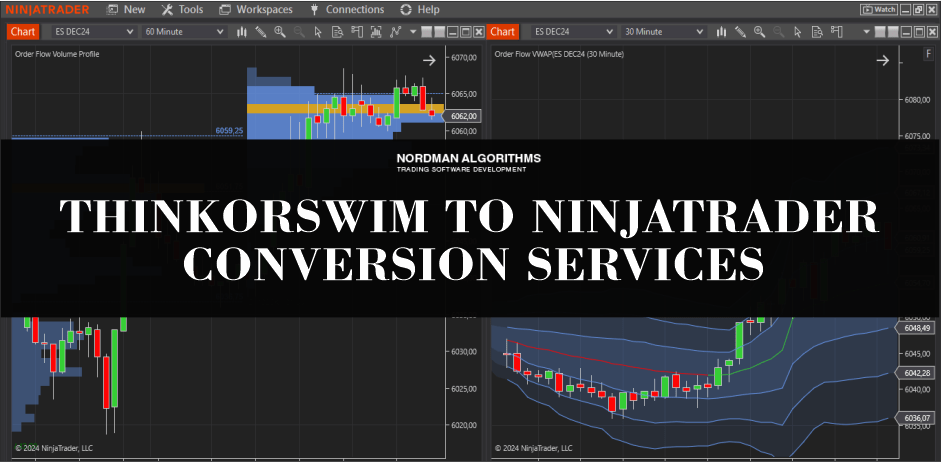
Task: Click the 6036,07 price marker
Action: click(916, 418)
